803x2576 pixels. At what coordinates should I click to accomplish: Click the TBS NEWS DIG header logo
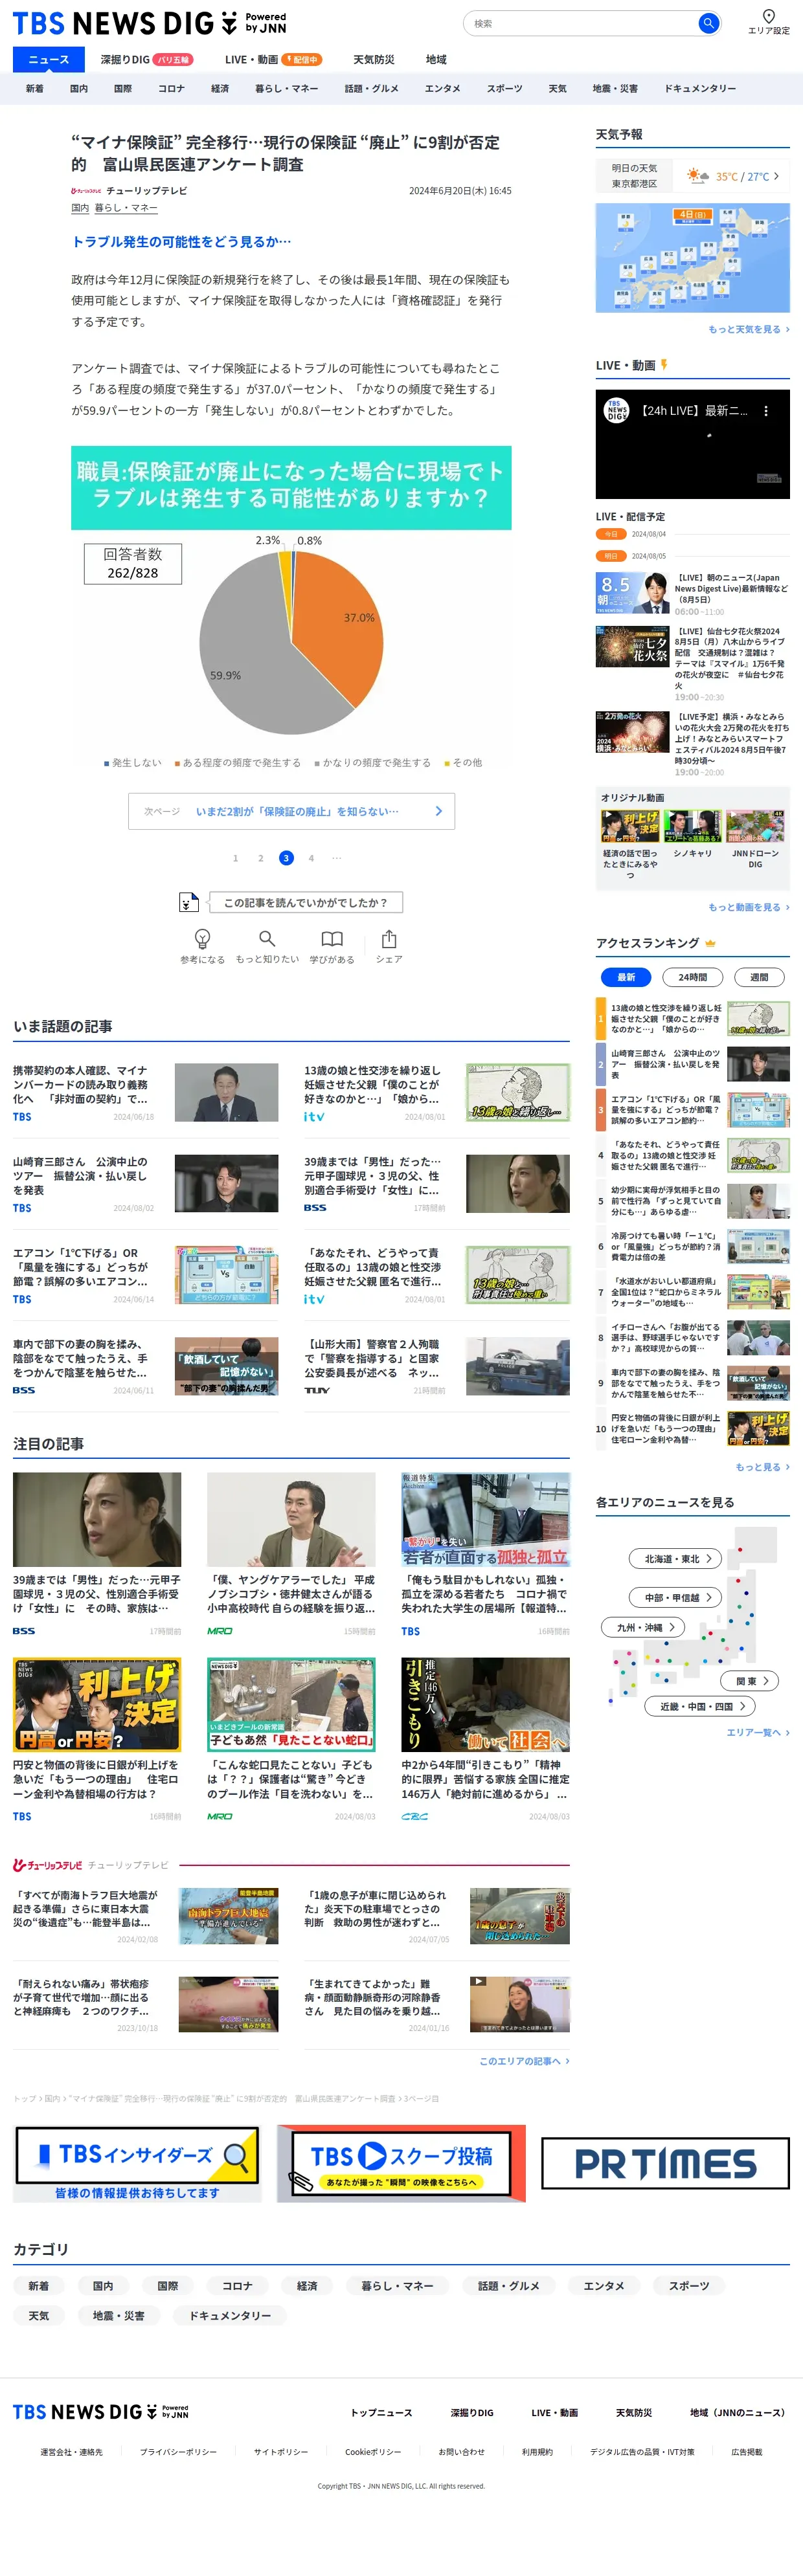point(150,22)
